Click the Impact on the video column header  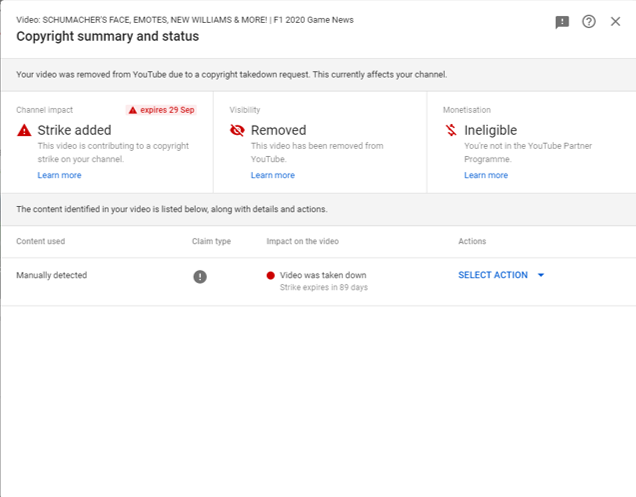303,241
